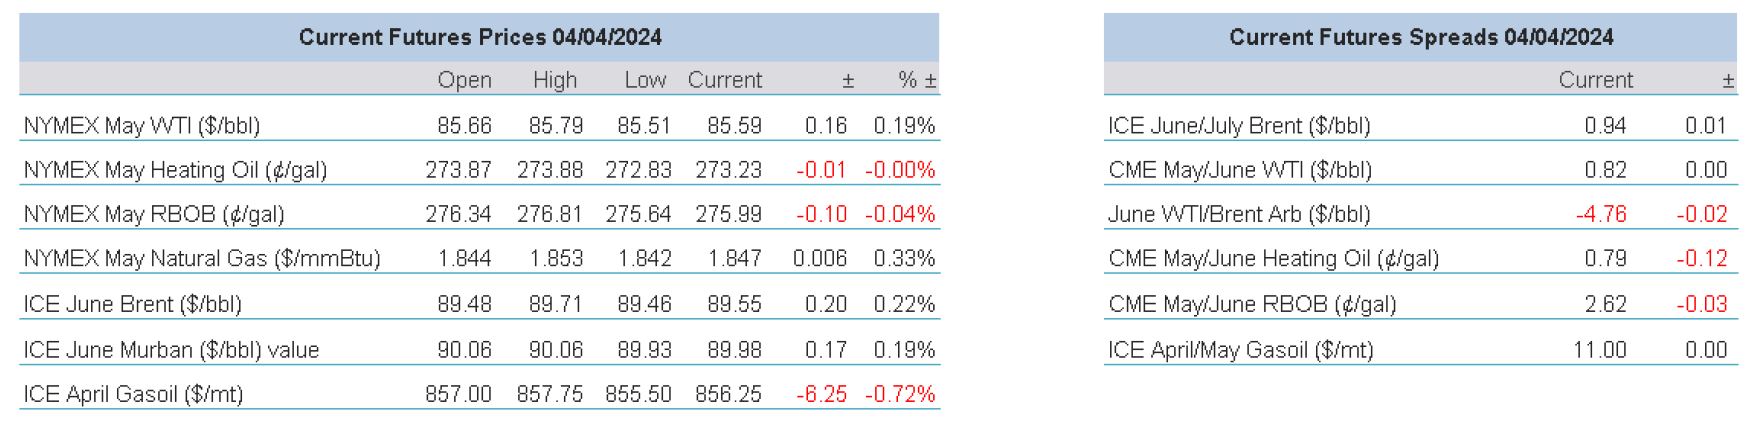Click the Current Futures Spreads 04/04/2024 header

(x=1420, y=38)
